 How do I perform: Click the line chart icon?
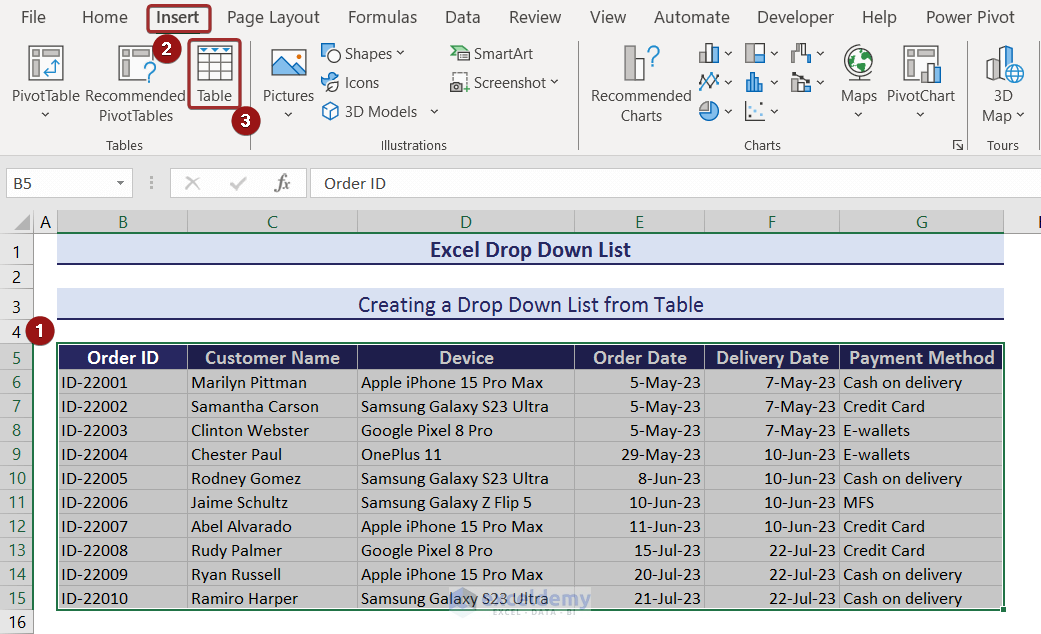709,82
